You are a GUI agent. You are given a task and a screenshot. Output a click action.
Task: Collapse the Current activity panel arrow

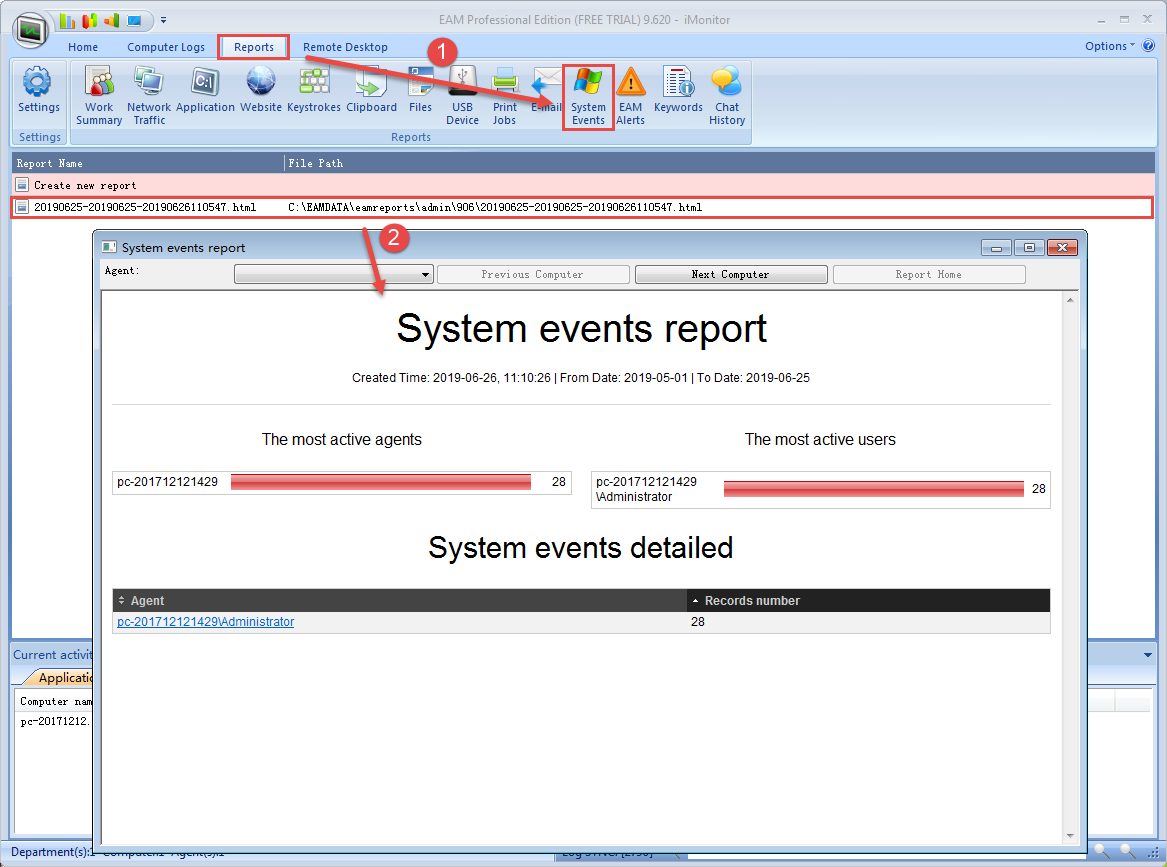pyautogui.click(x=1148, y=655)
